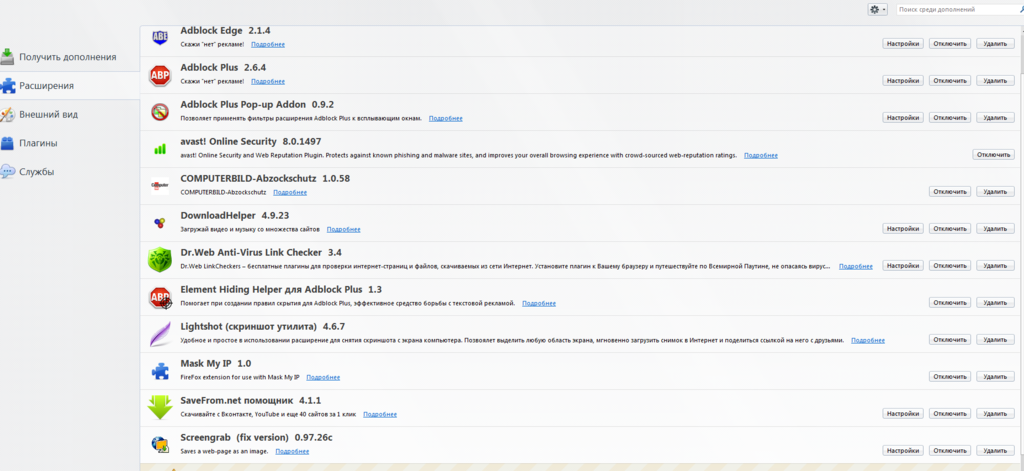Open Подробнее link for Adblock Edge
Screen dimensions: 1024x471
(268, 44)
